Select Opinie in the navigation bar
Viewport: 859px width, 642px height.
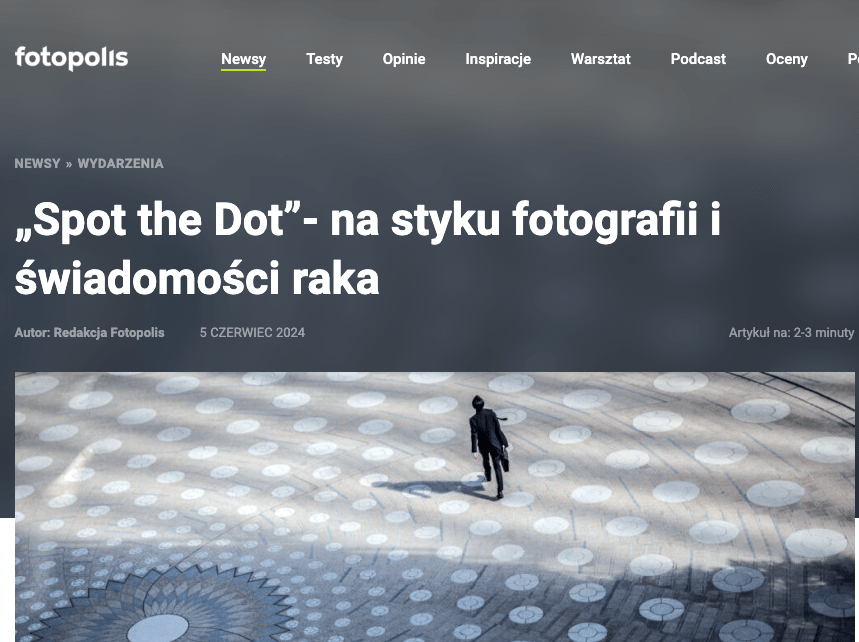[404, 59]
